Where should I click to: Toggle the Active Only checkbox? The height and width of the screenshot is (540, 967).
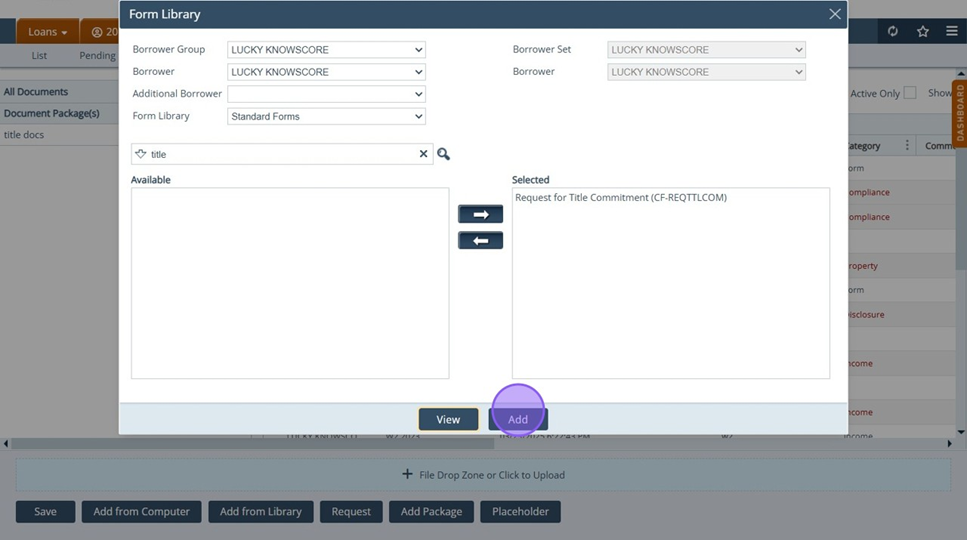click(x=910, y=93)
